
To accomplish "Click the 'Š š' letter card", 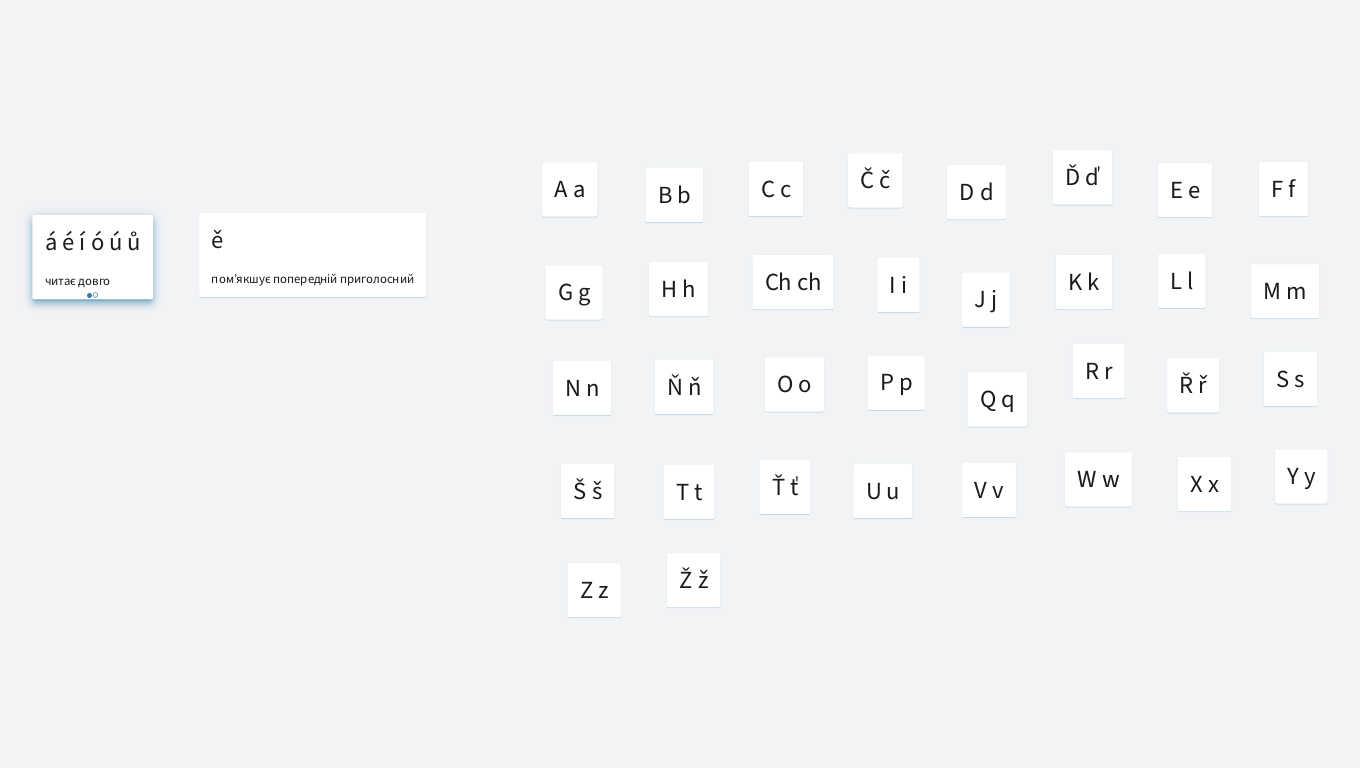I will tap(587, 491).
